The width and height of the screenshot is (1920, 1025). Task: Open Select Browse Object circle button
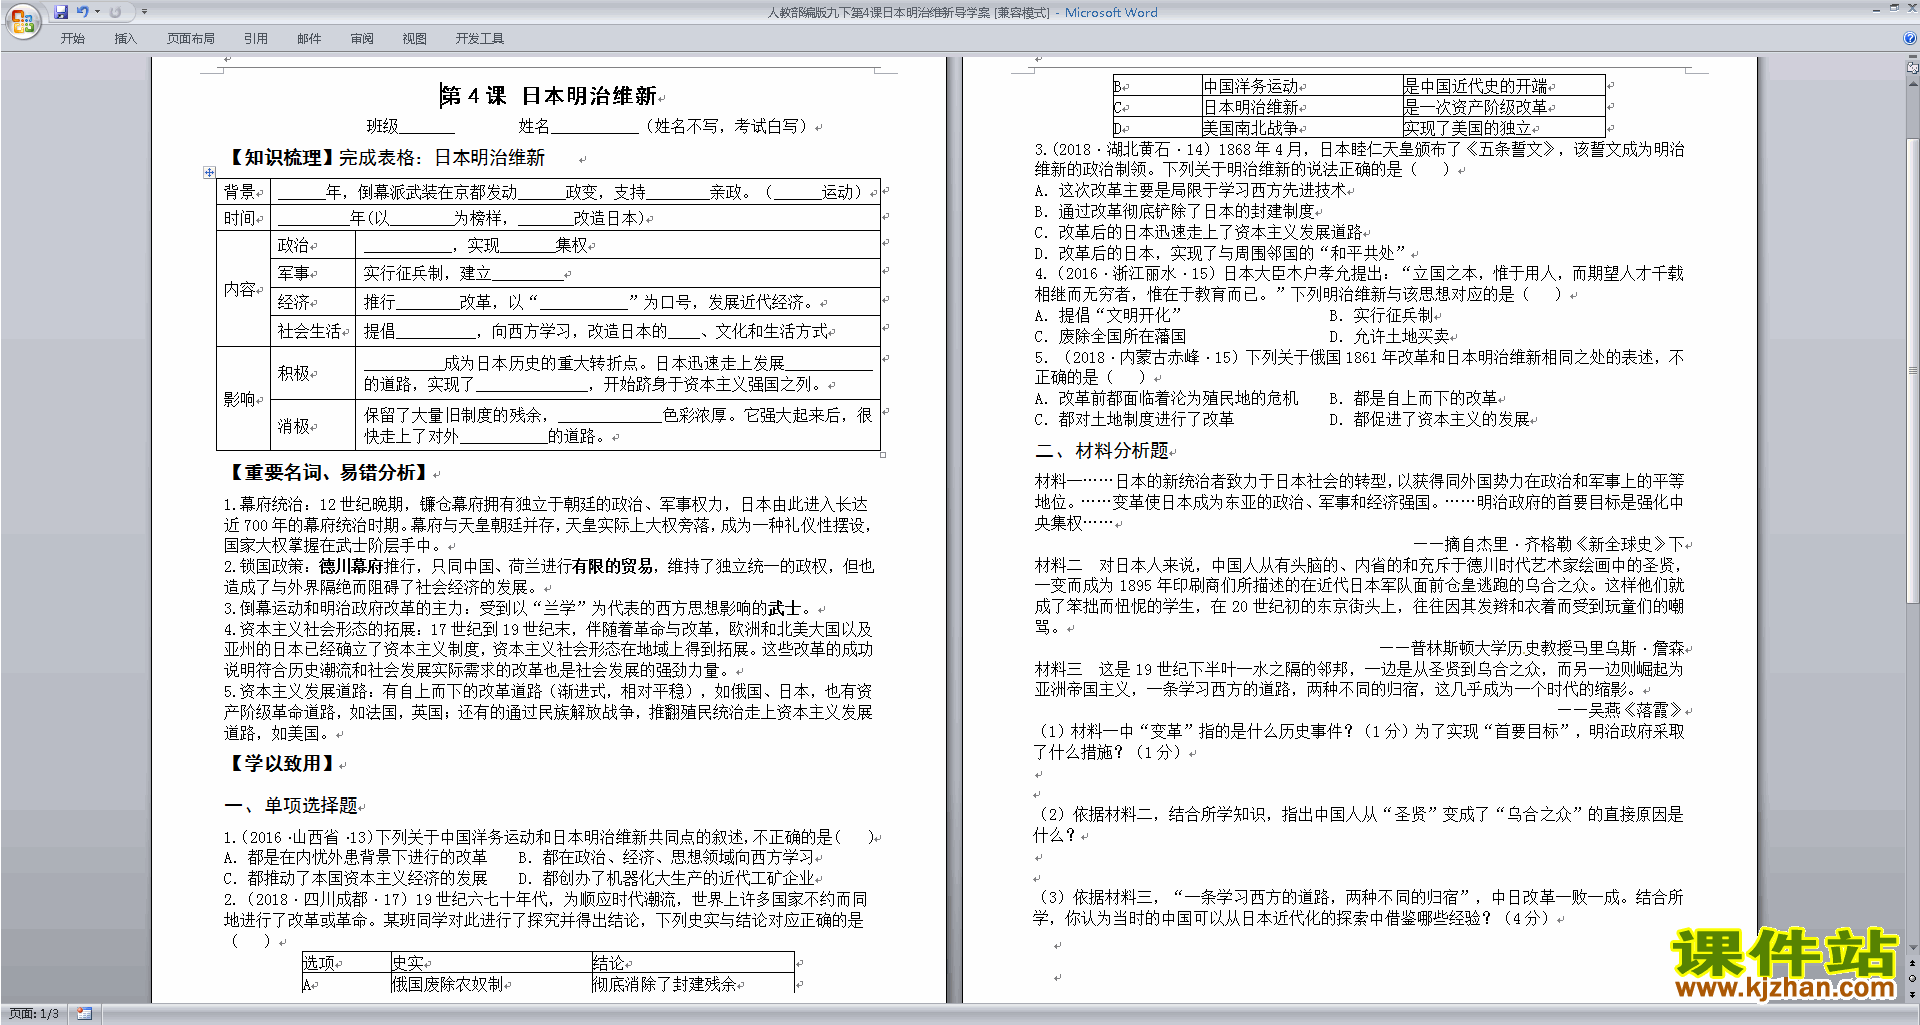1913,978
